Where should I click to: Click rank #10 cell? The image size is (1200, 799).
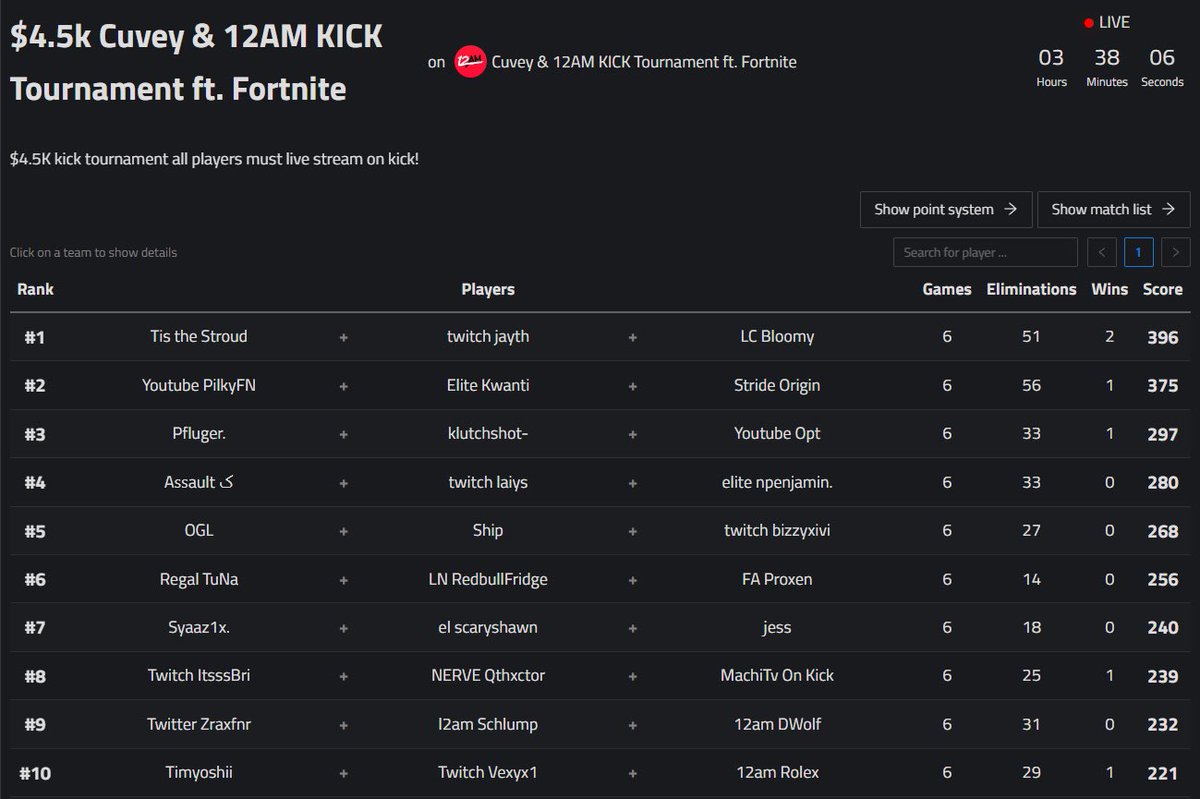pyautogui.click(x=35, y=772)
